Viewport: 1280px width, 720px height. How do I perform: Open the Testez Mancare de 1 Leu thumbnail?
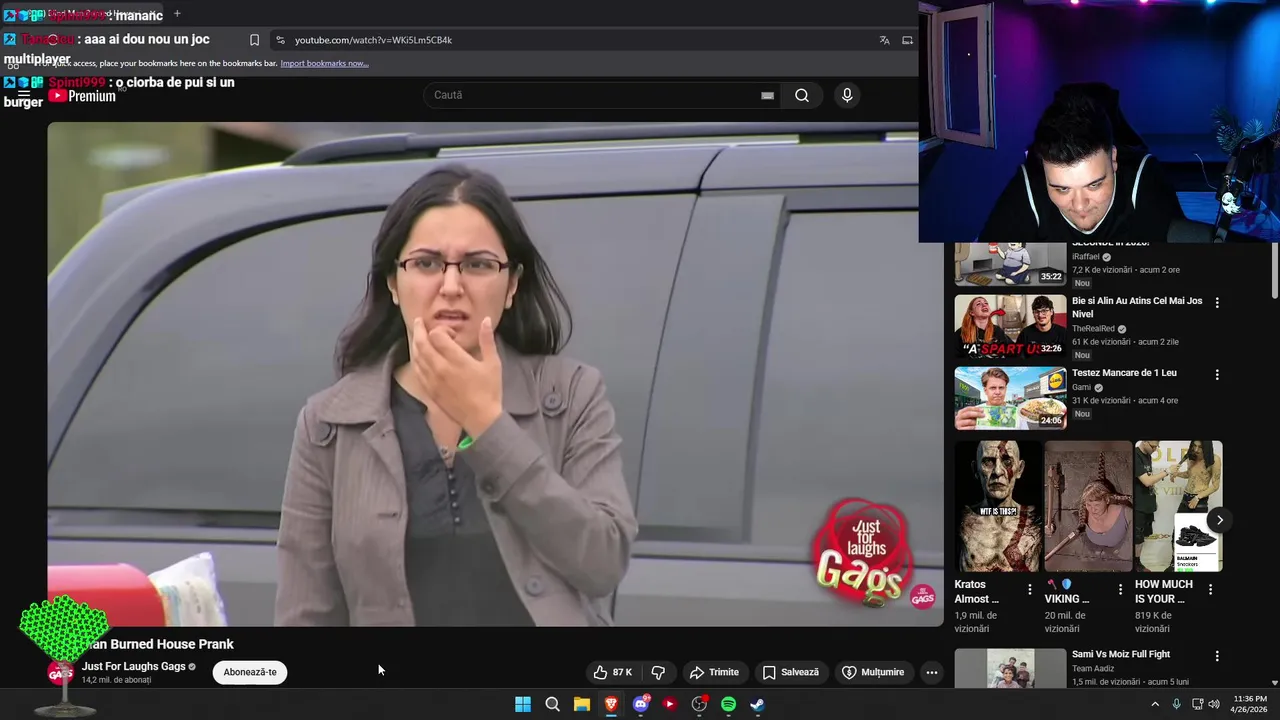1010,398
